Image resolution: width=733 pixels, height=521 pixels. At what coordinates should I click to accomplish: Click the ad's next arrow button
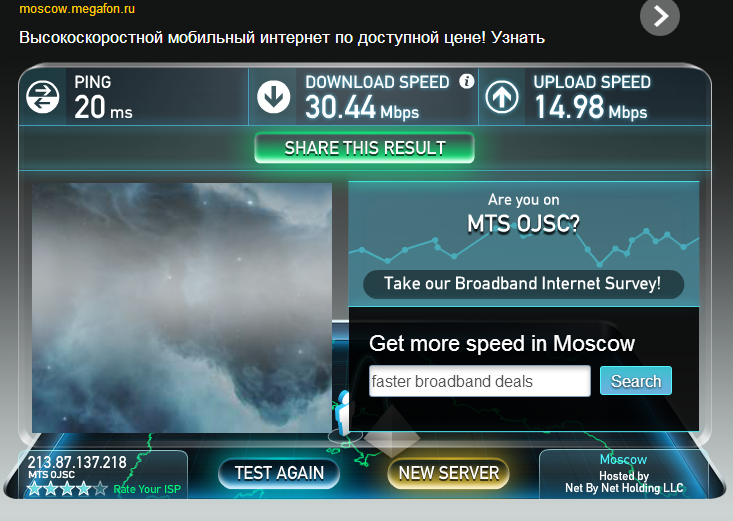660,17
